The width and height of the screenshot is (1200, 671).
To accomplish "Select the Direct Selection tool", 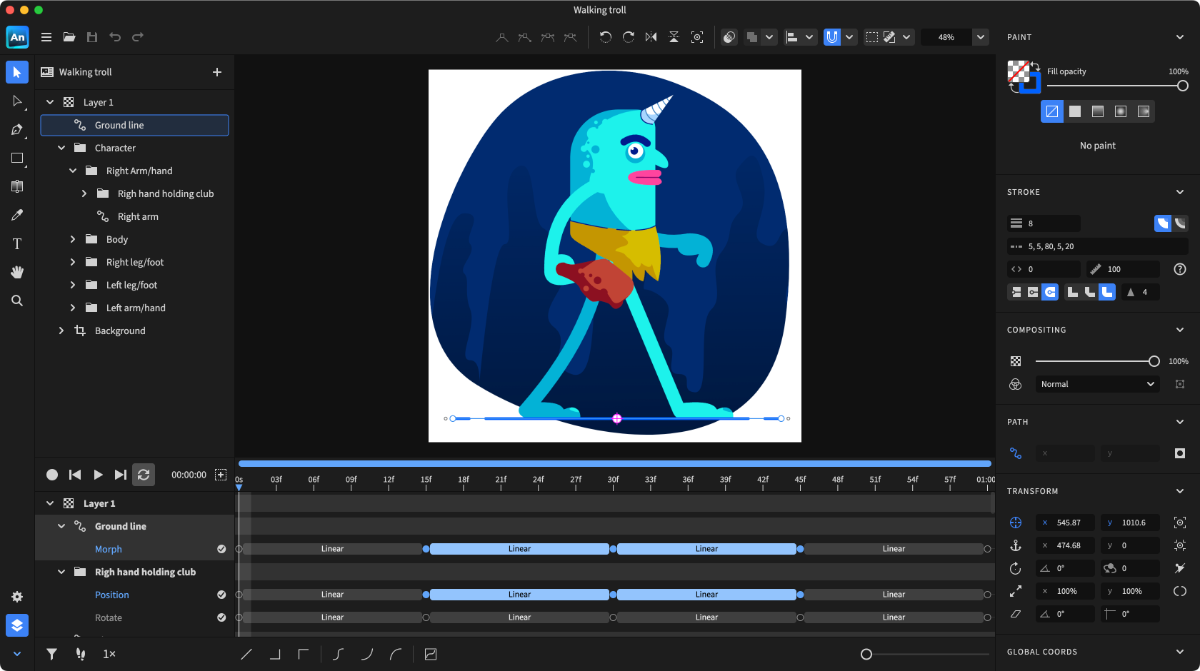I will point(17,101).
